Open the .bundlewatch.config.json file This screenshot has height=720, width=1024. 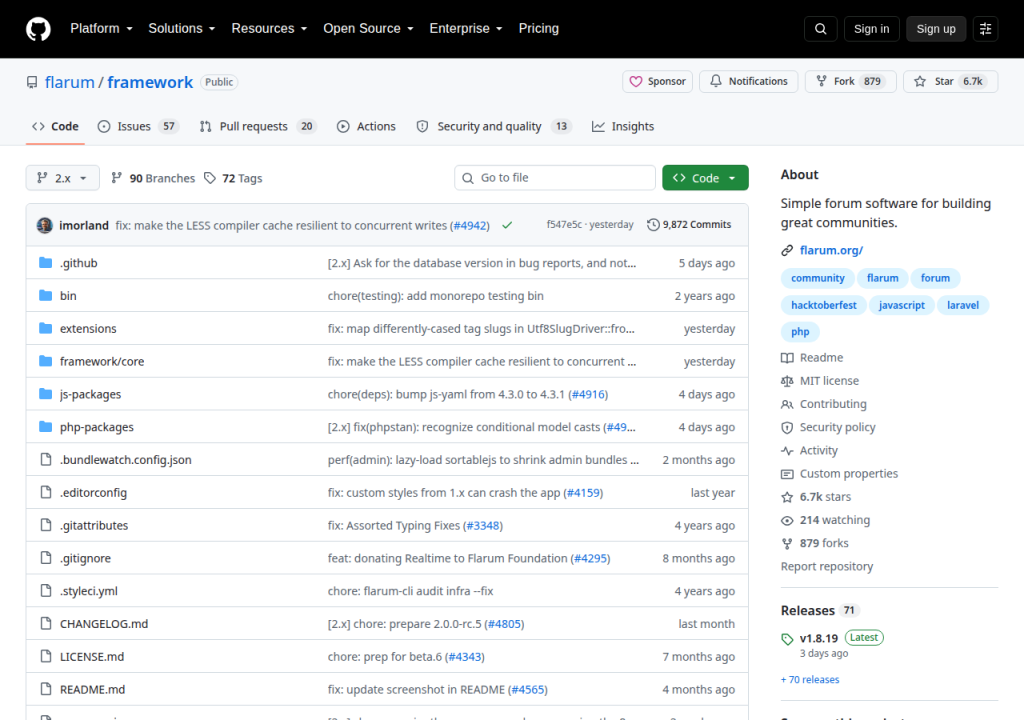point(126,459)
